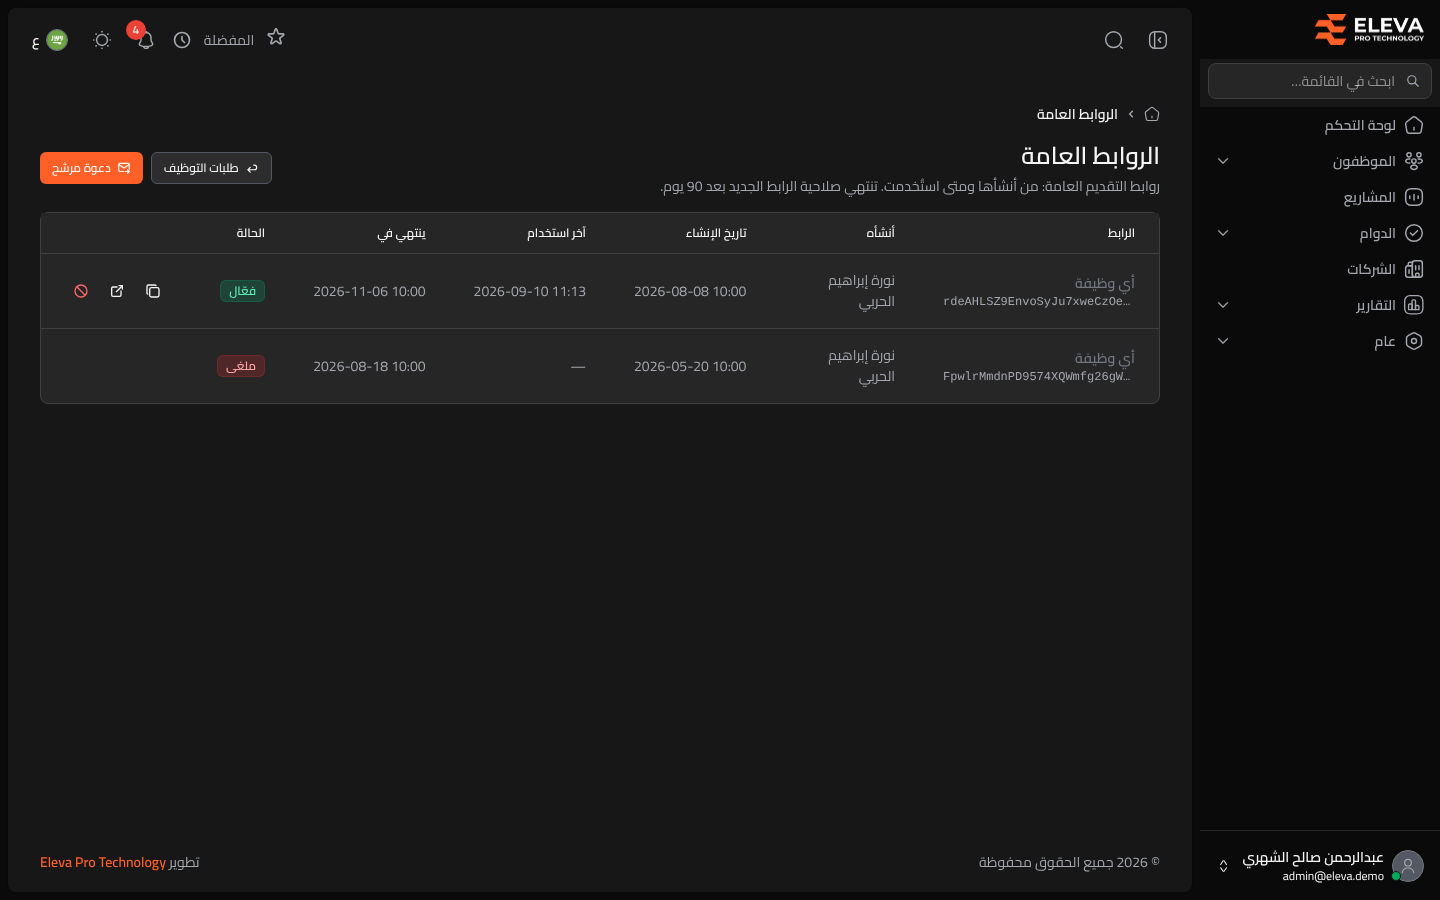Click the expiry date 2026-11-06 10:00
1440x900 pixels.
coord(369,291)
